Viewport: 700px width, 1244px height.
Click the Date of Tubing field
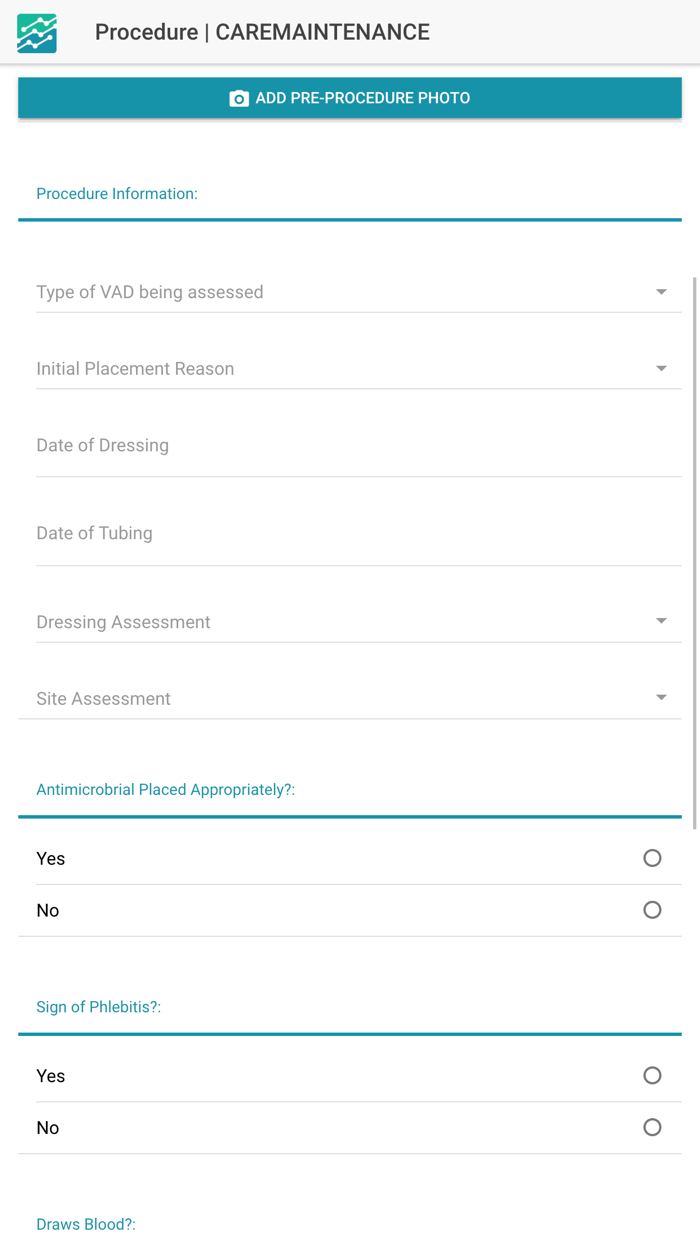coord(358,534)
